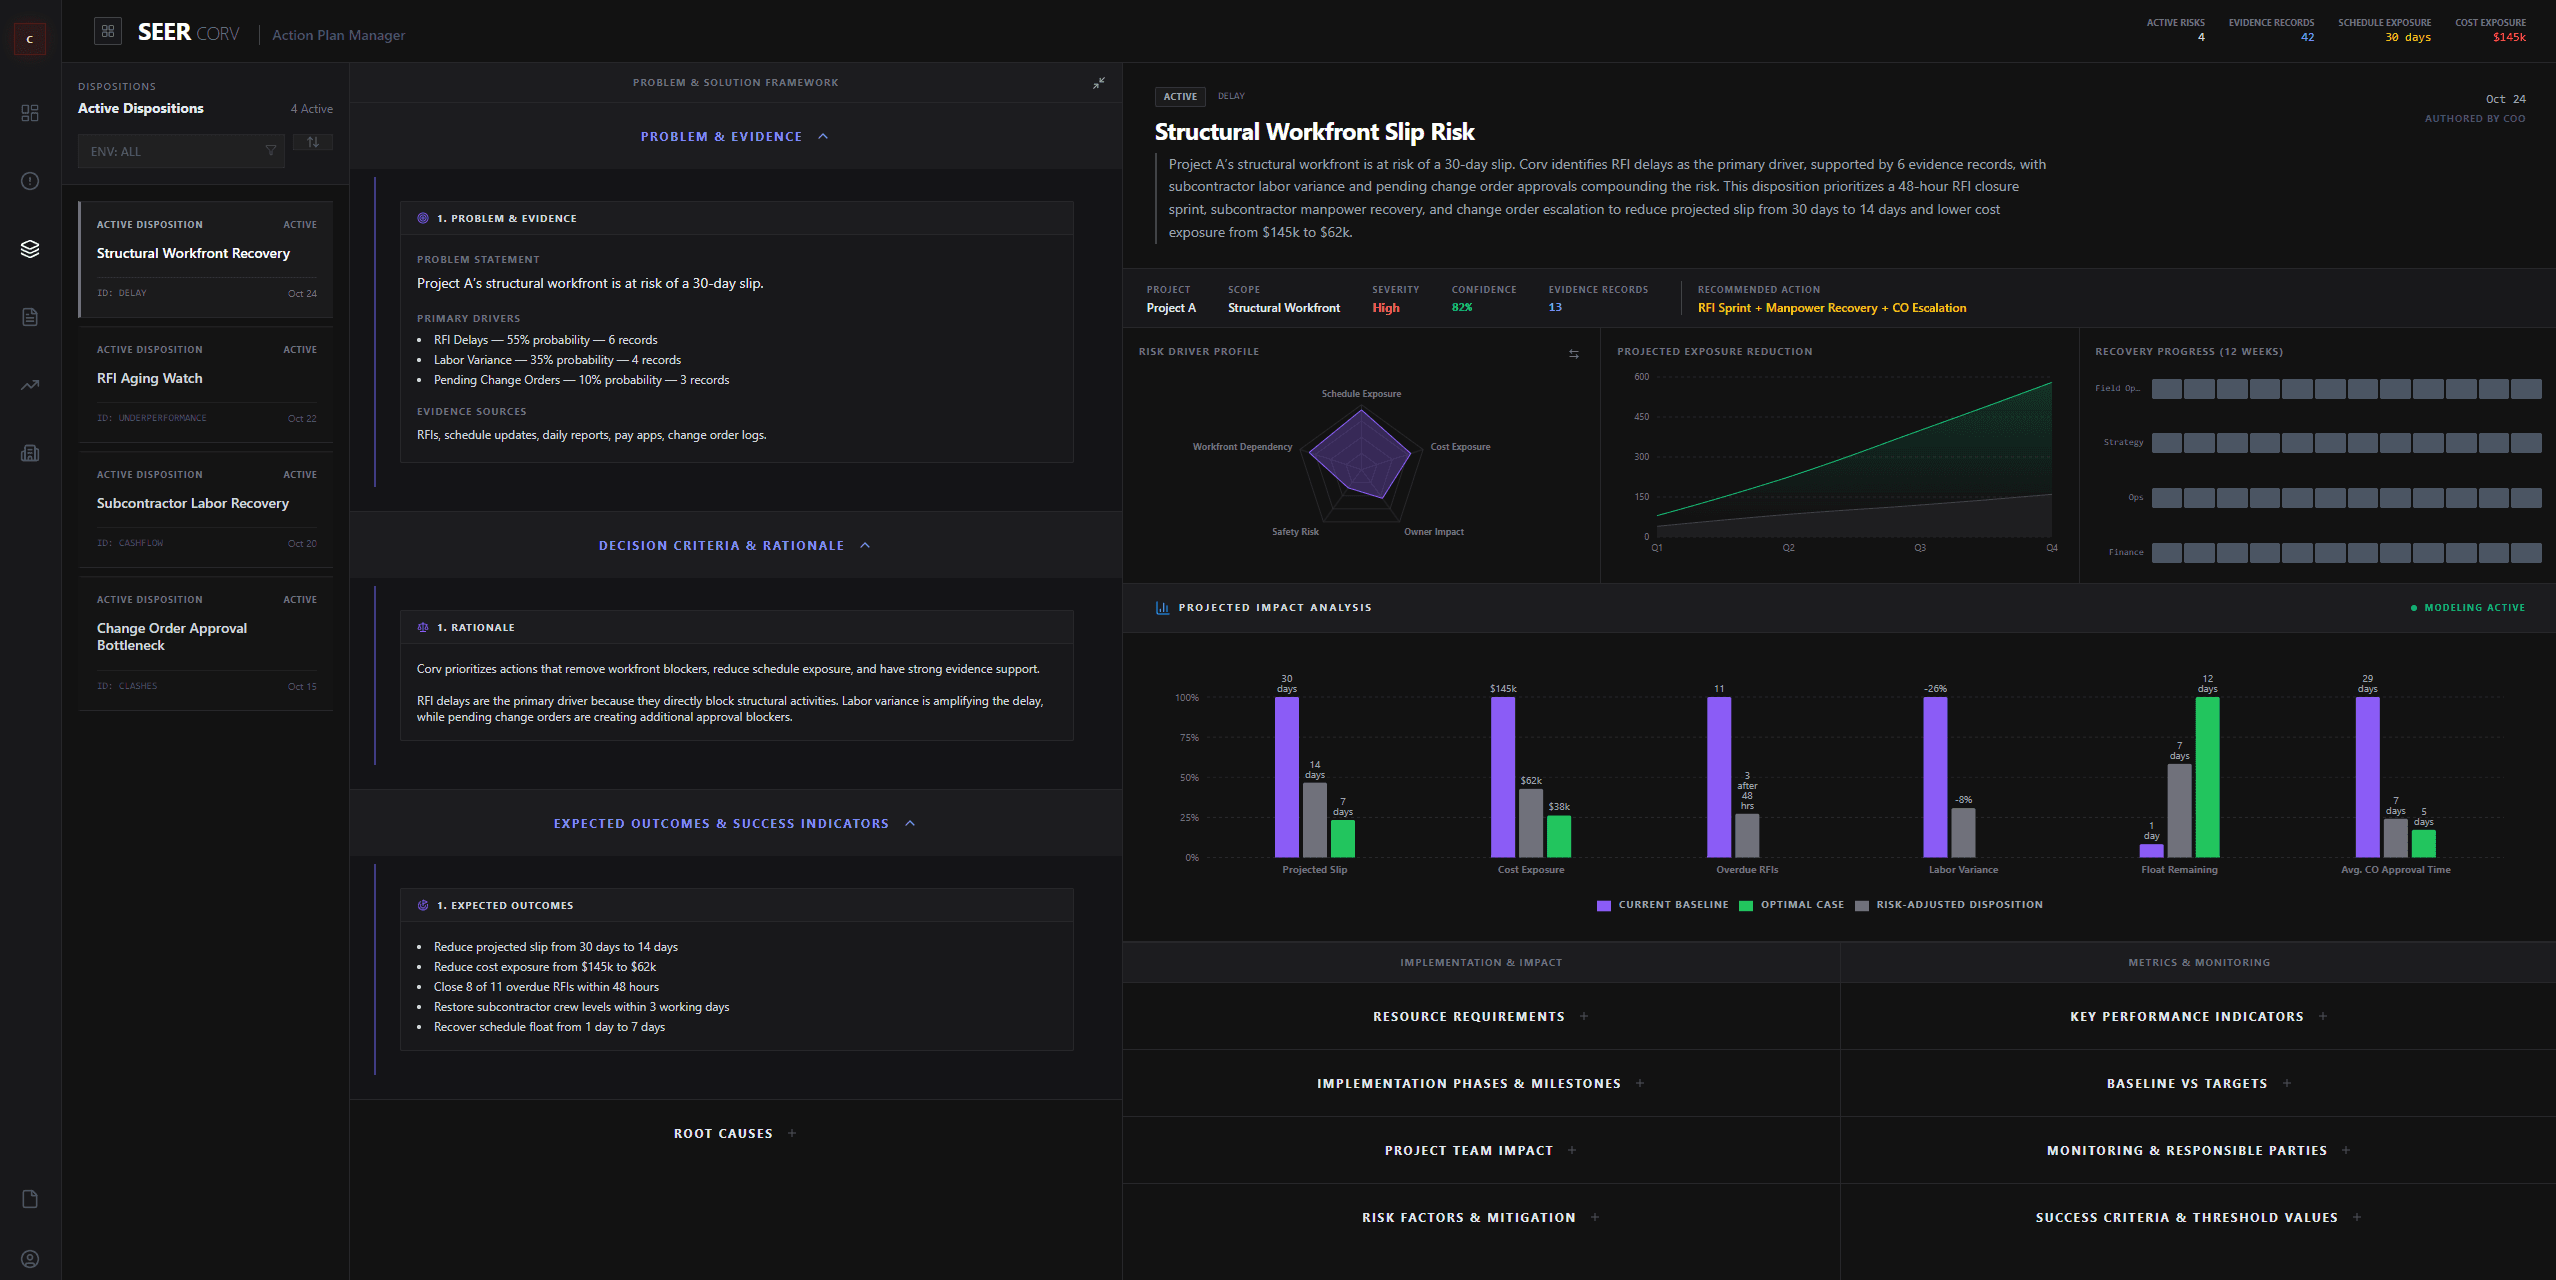The width and height of the screenshot is (2556, 1280).
Task: Select Change Order Approval Bottleneck disposition
Action: point(205,643)
